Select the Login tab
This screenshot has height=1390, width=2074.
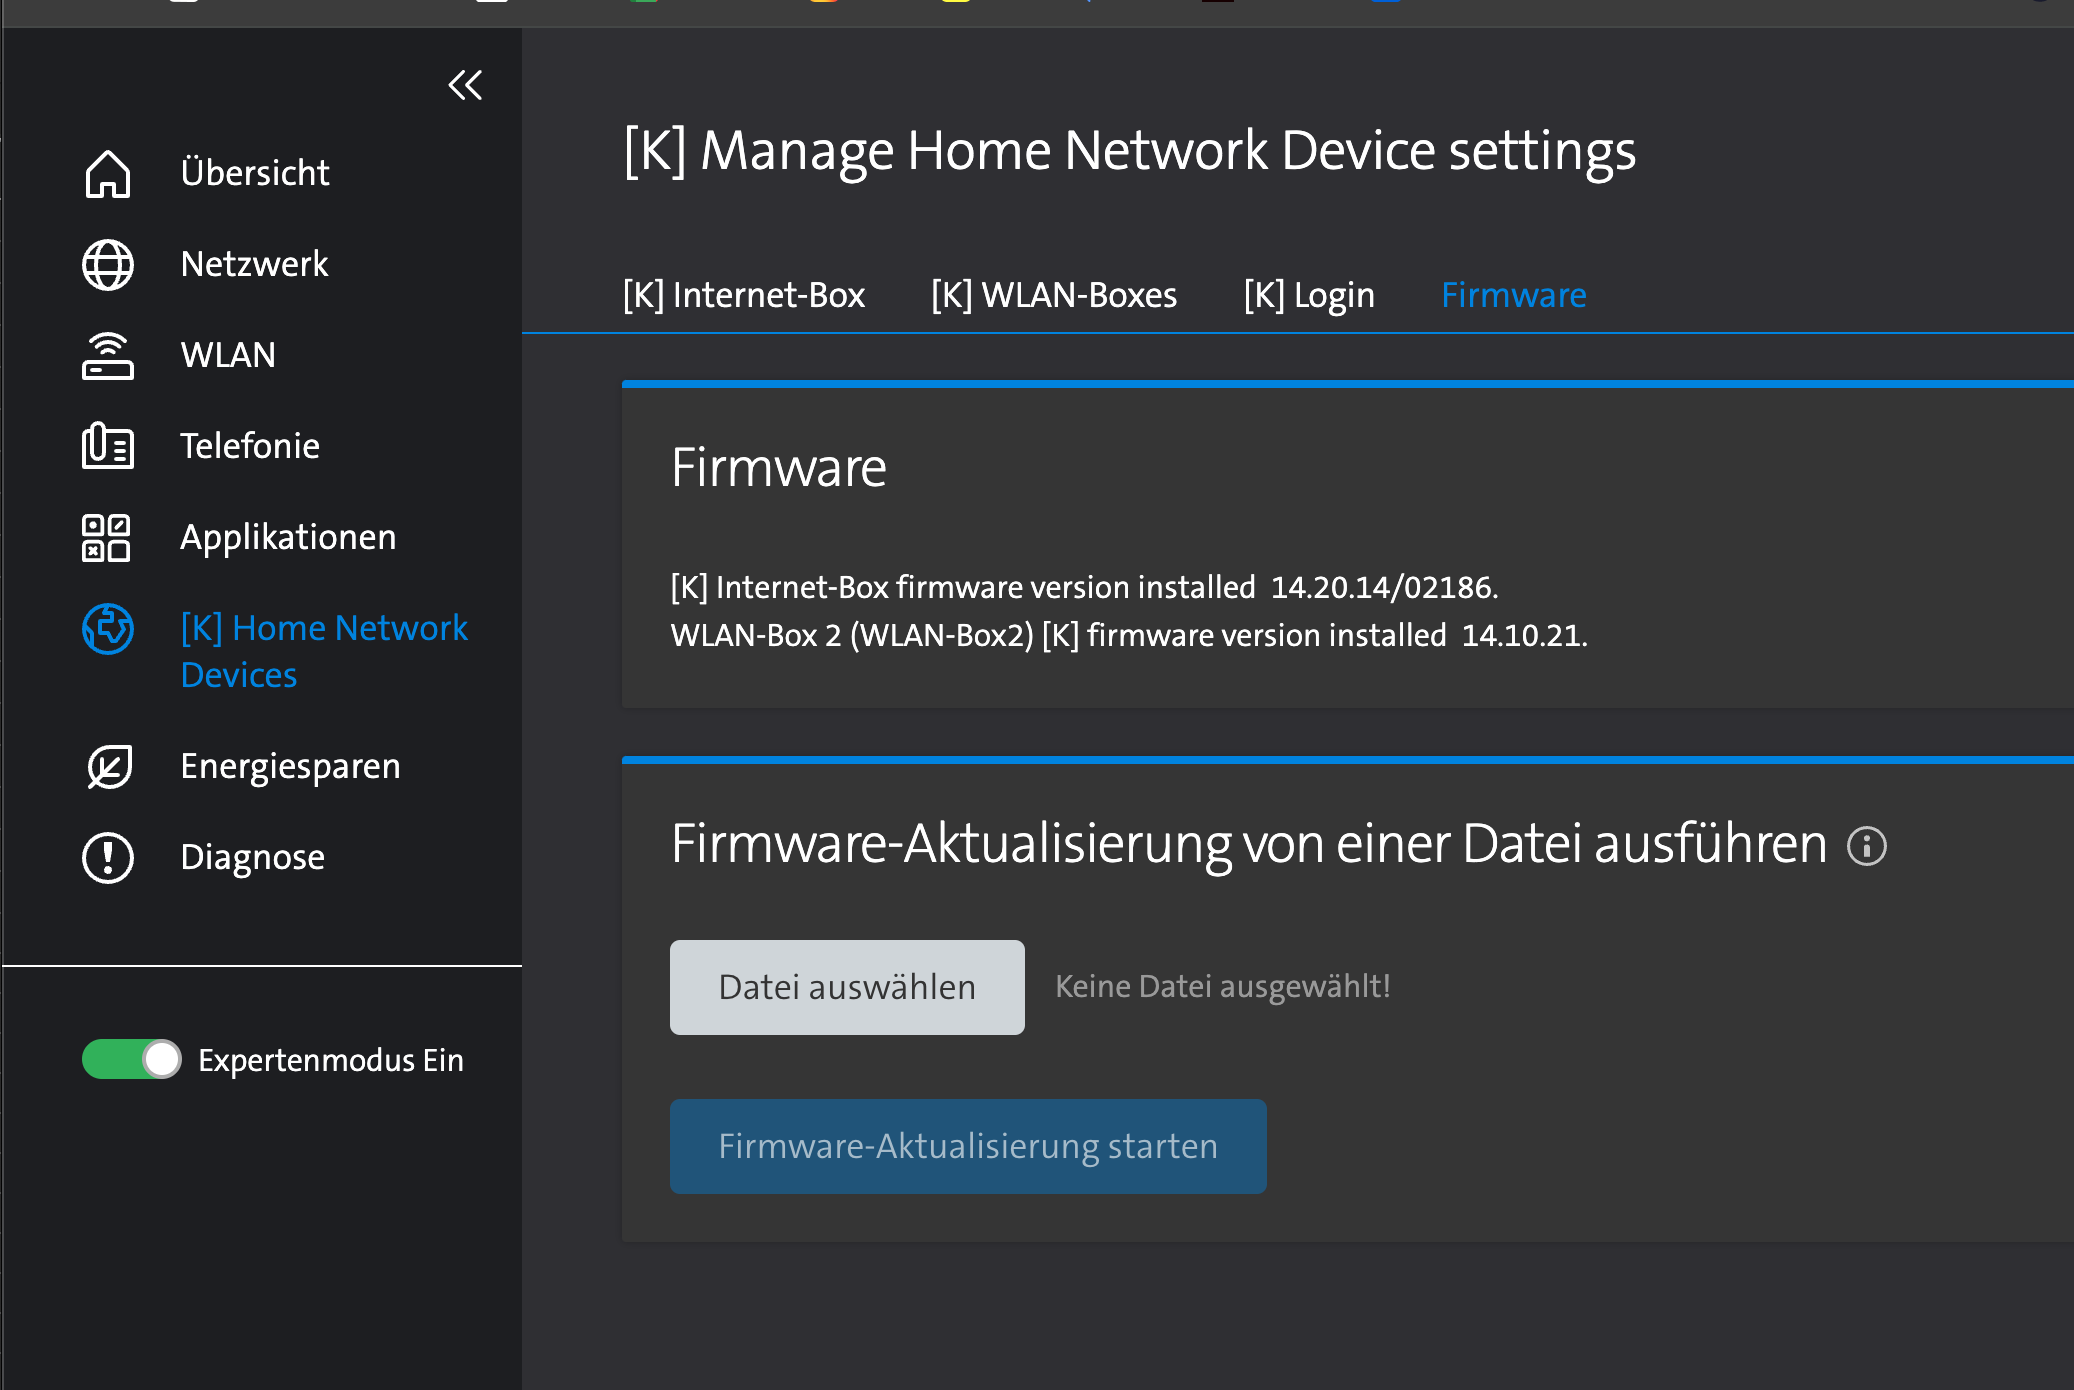(1308, 295)
